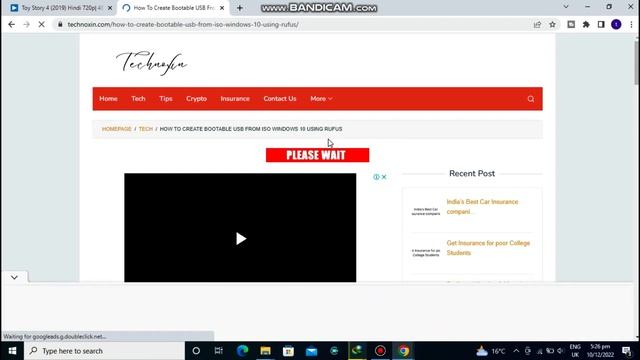Follow the HOMEPAGE breadcrumb link

pyautogui.click(x=116, y=129)
